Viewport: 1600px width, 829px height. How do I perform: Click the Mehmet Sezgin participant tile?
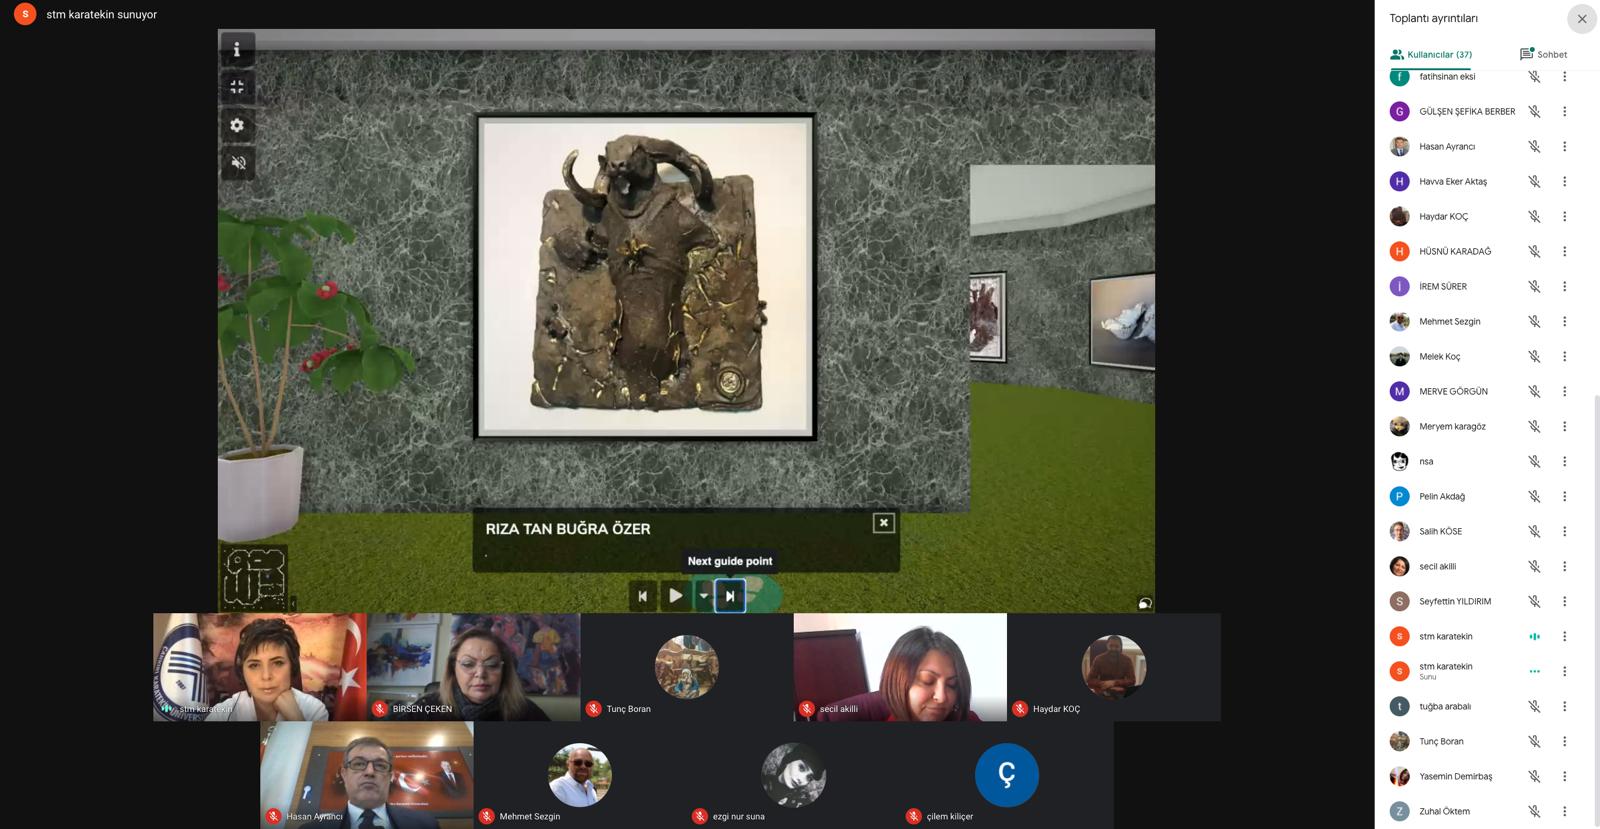580,775
